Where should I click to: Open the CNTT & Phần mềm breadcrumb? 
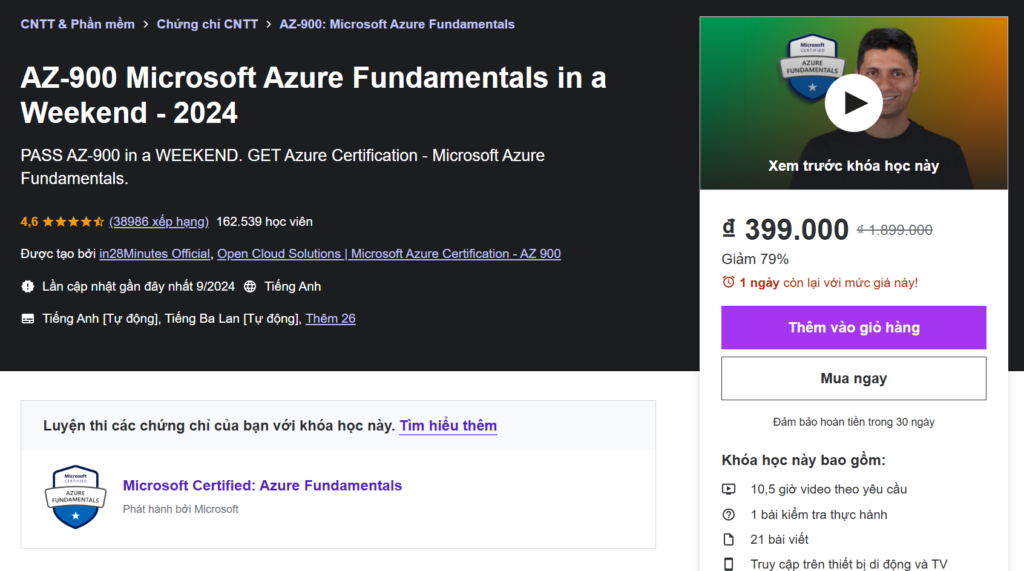[77, 24]
